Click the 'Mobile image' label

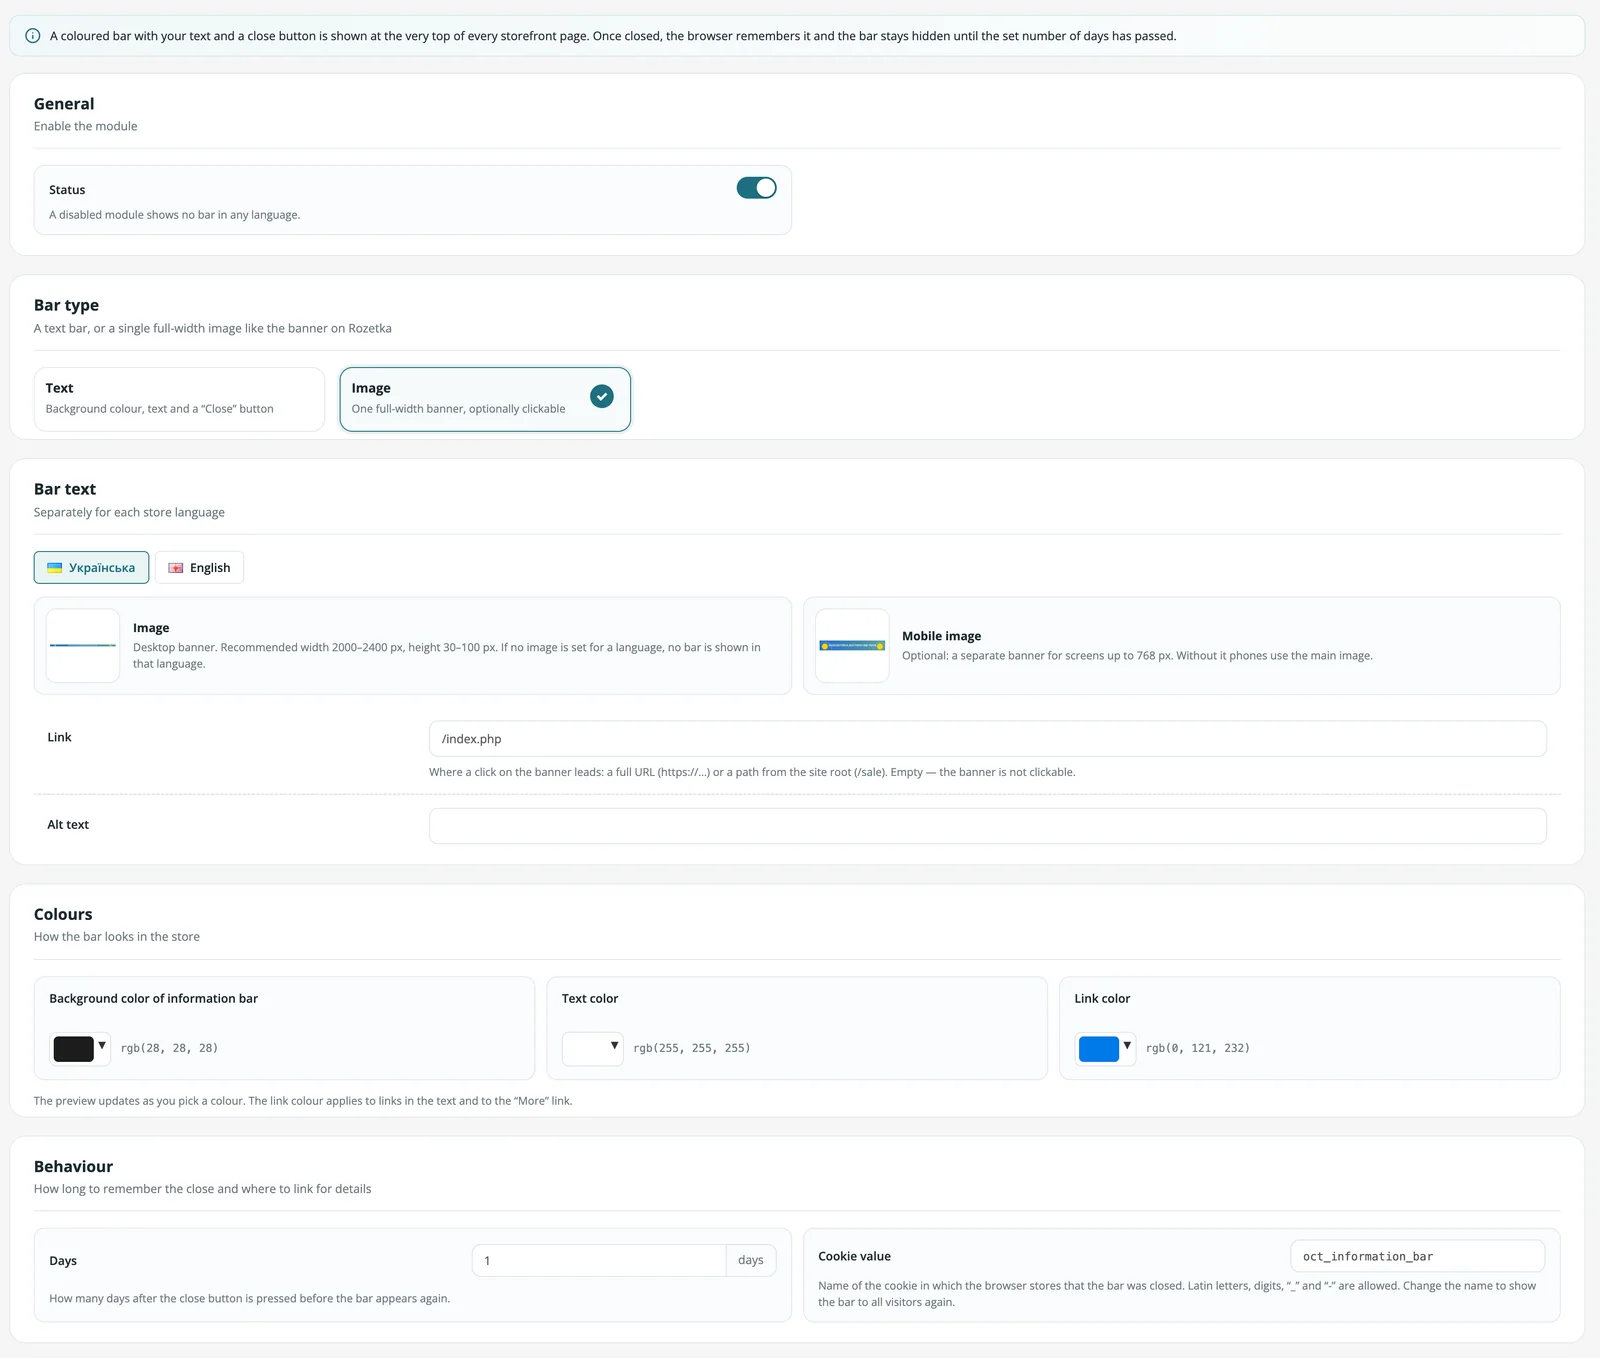941,636
